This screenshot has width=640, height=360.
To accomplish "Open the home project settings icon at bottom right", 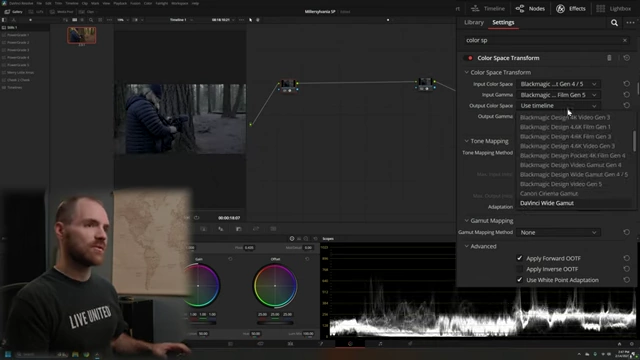I will tap(619, 344).
